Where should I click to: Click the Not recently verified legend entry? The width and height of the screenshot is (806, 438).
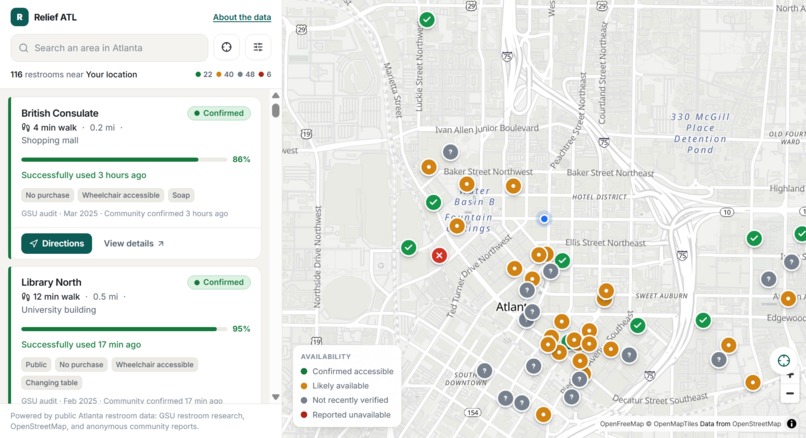click(344, 400)
